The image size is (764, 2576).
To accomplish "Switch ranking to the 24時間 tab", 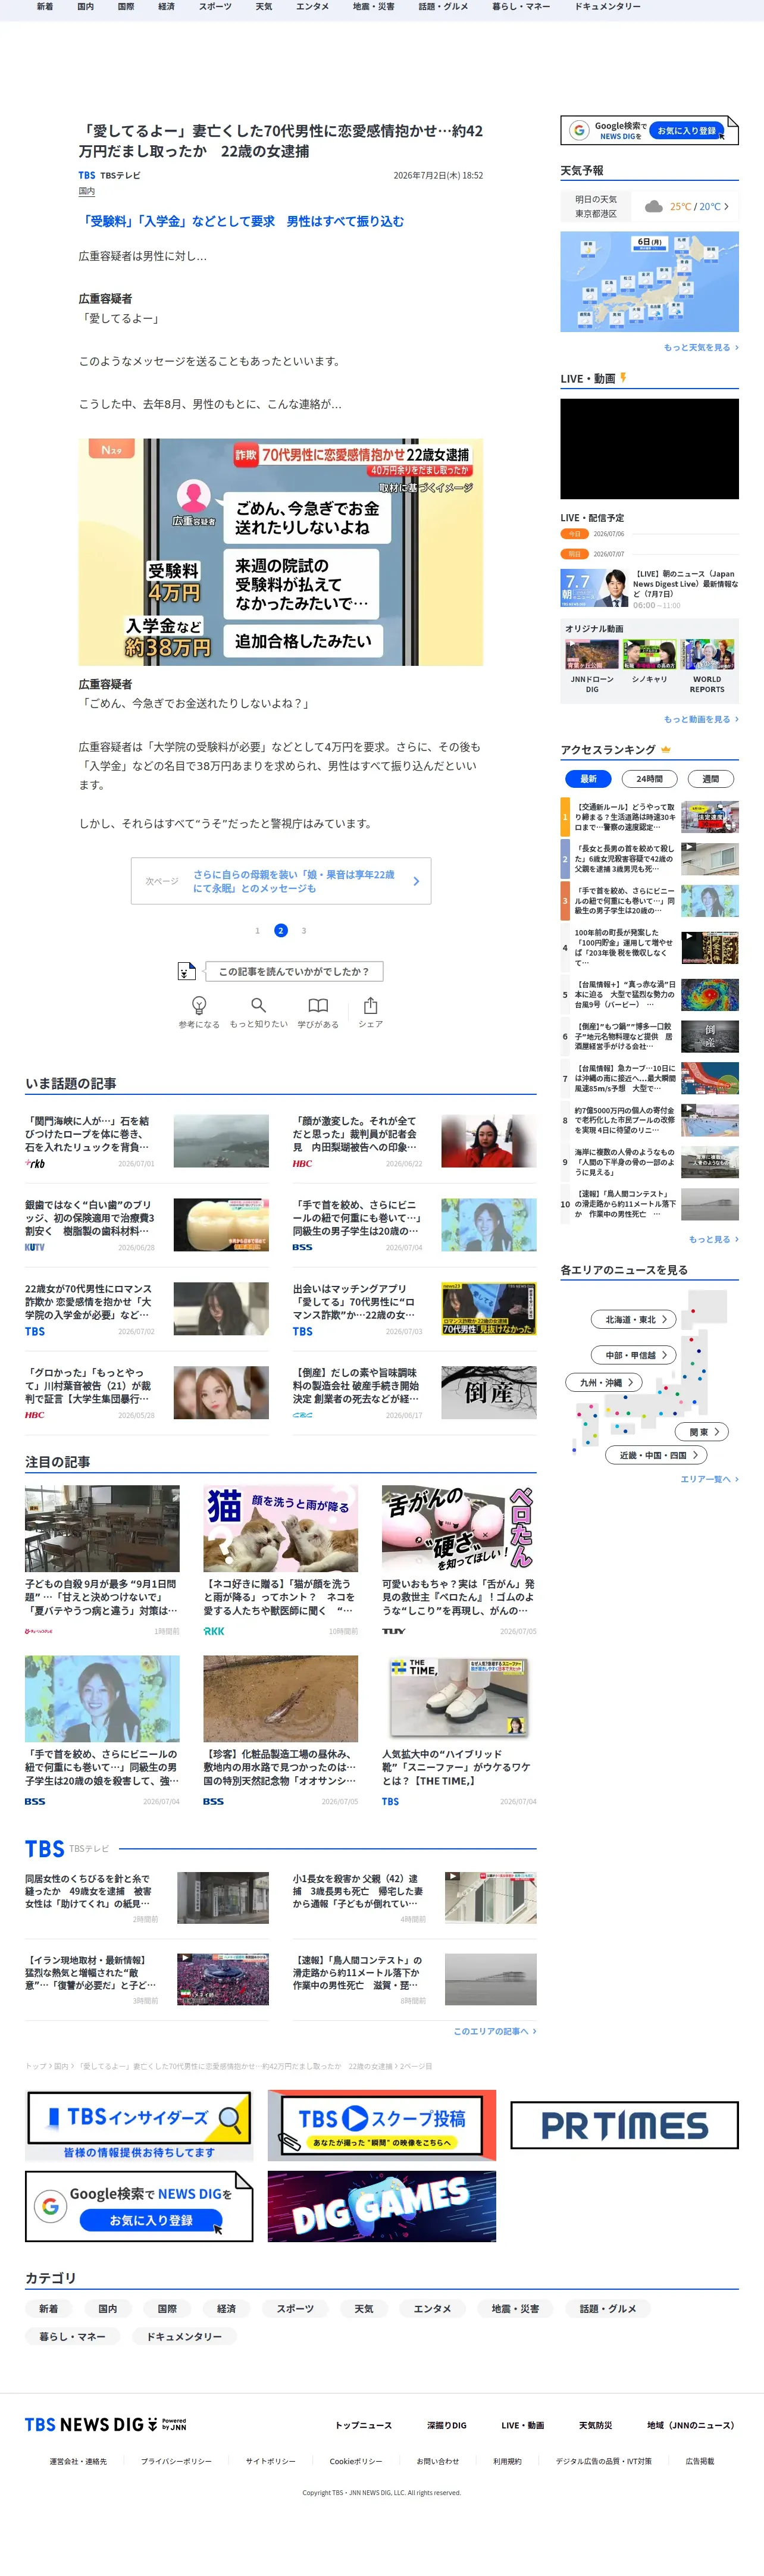I will (x=649, y=778).
